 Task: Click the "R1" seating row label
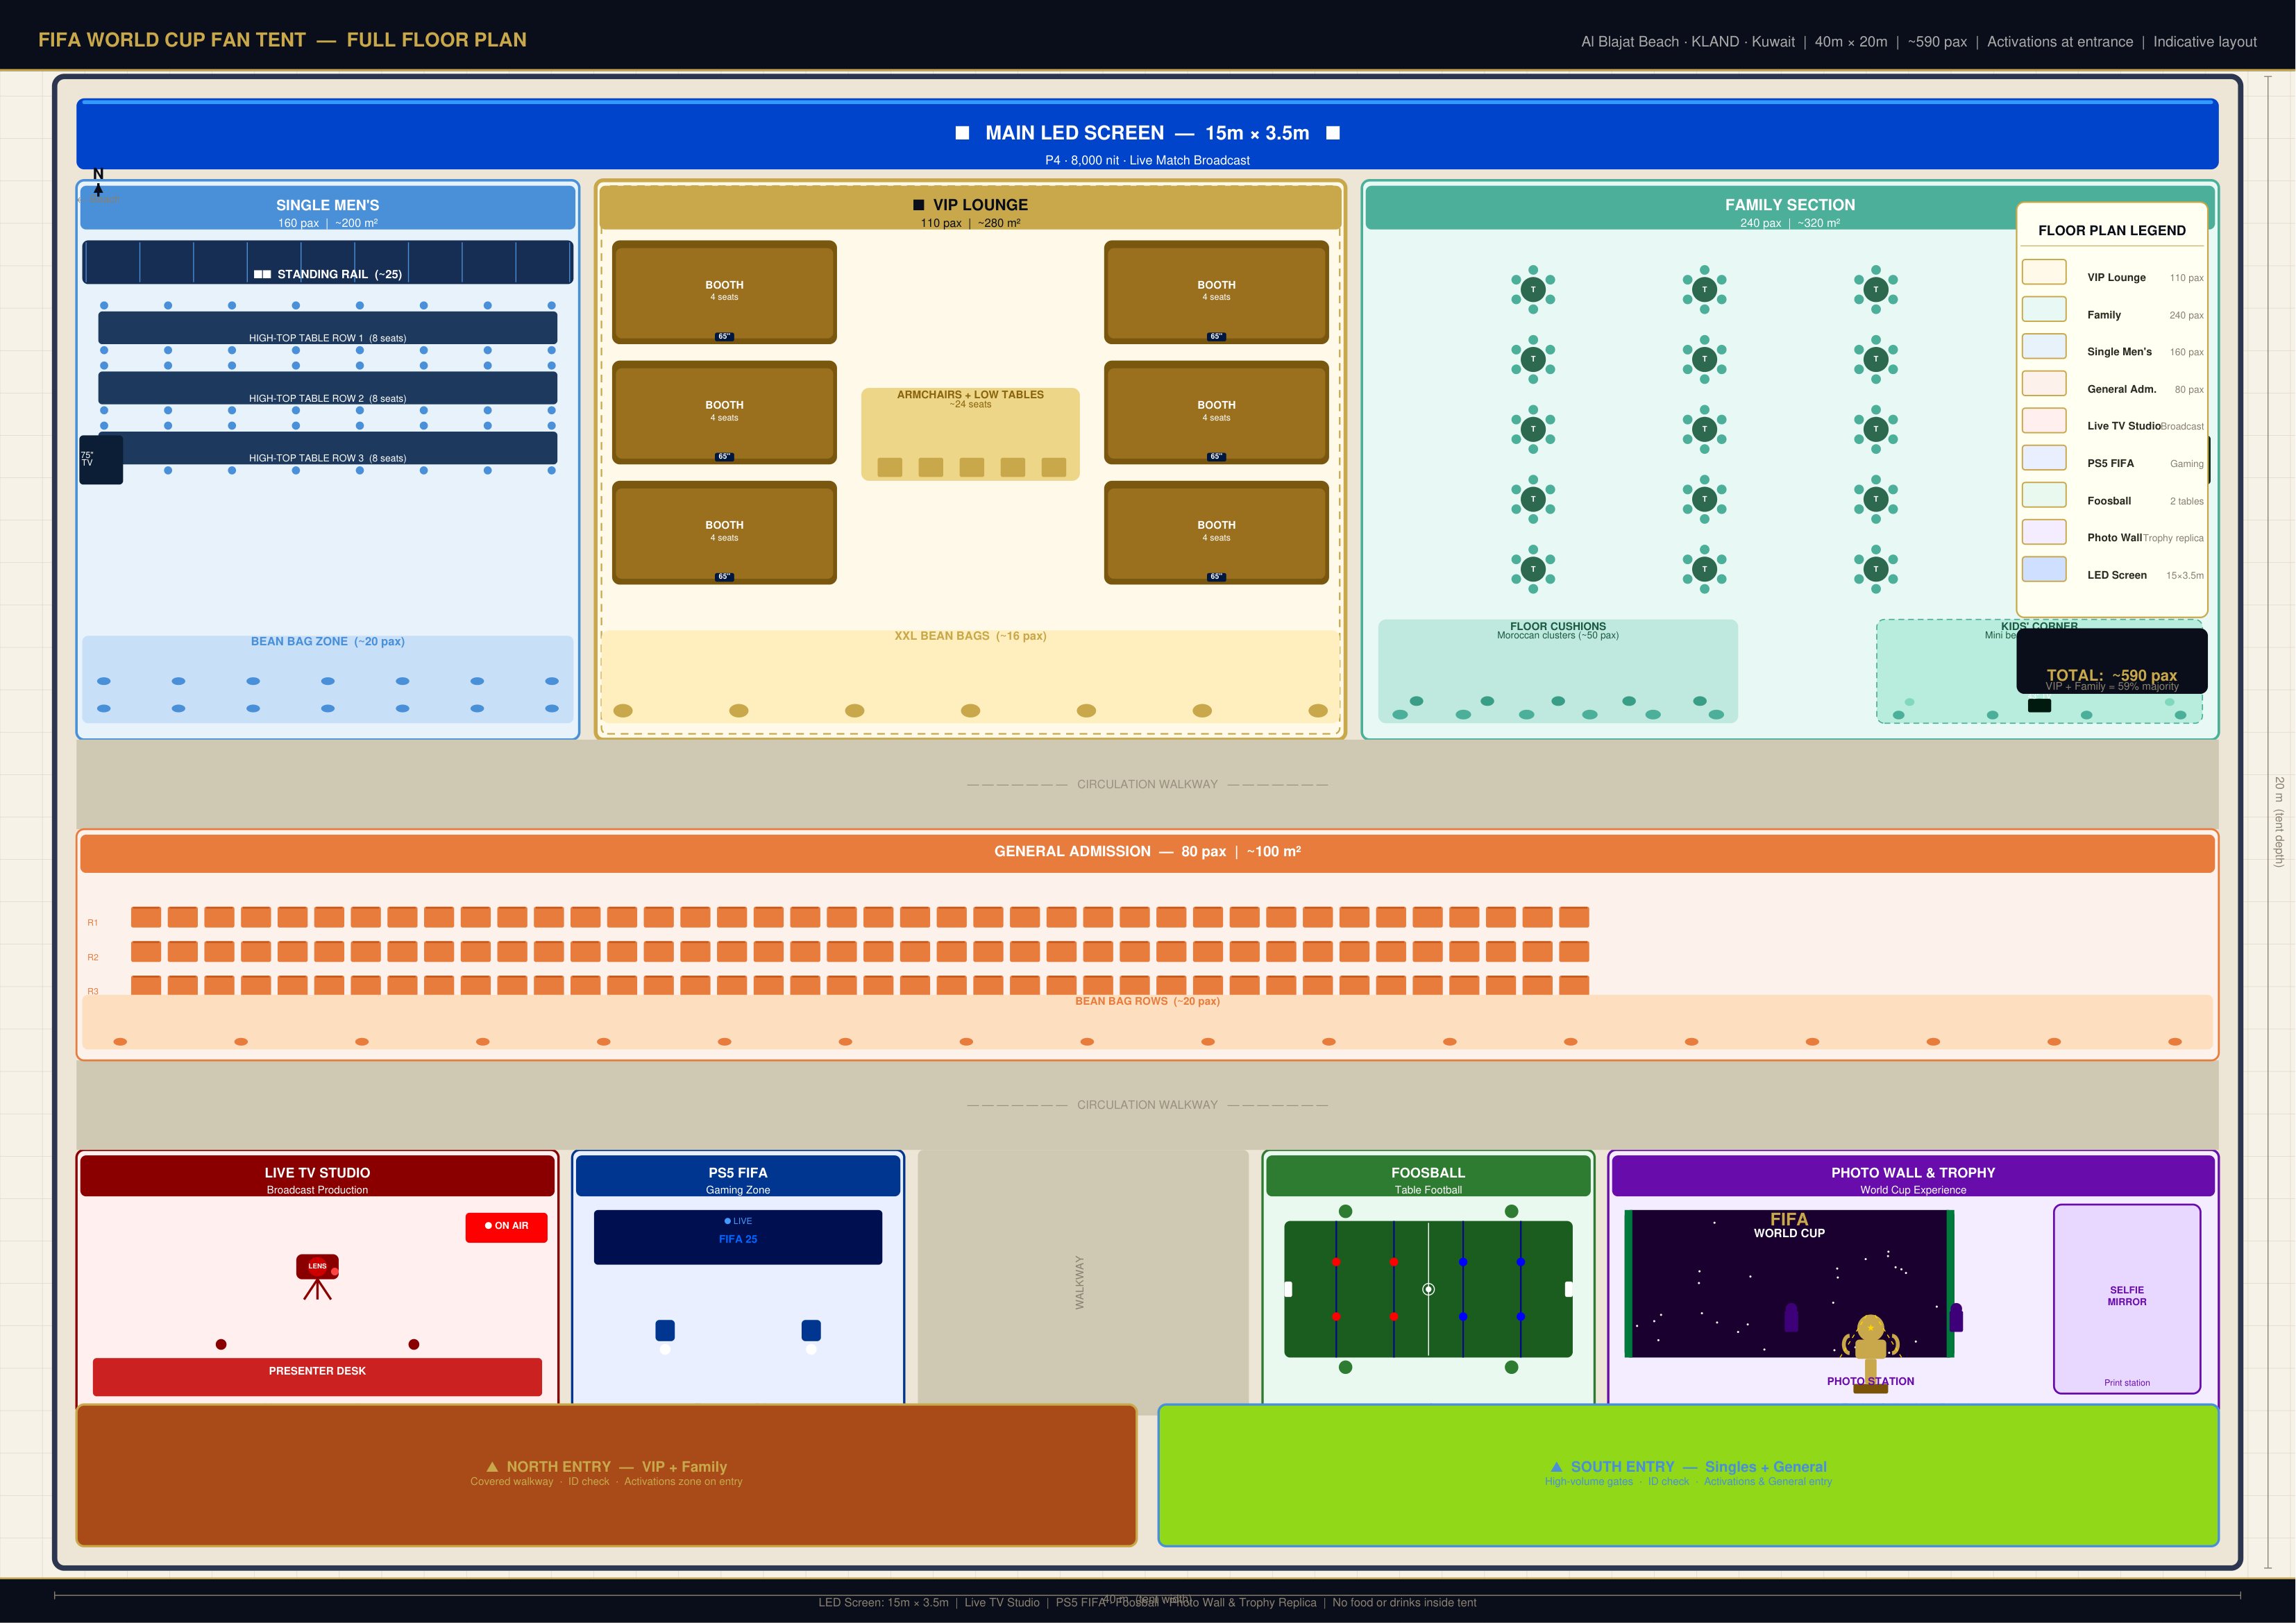[x=93, y=923]
